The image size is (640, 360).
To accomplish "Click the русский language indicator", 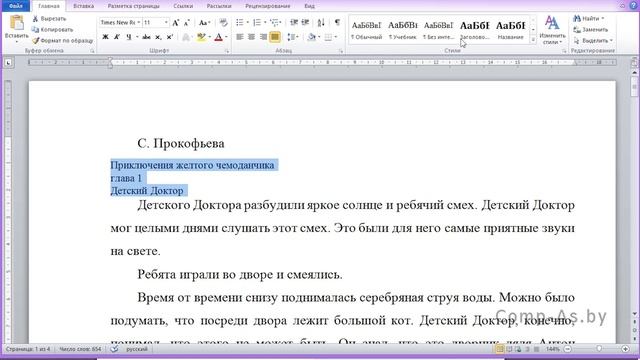I will click(137, 349).
